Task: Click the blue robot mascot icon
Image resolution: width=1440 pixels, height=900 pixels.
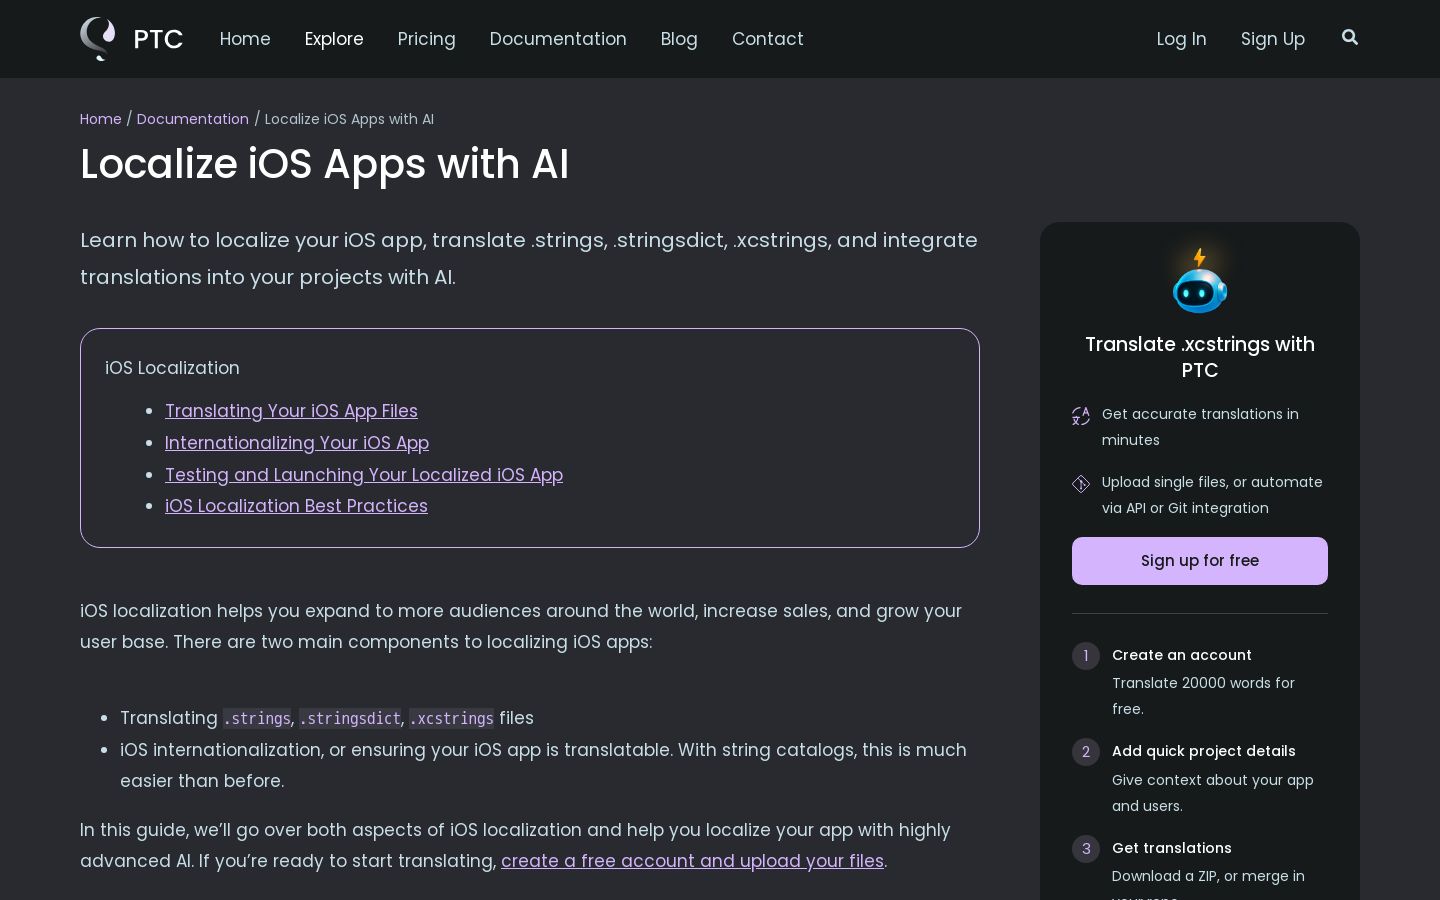Action: click(x=1200, y=281)
